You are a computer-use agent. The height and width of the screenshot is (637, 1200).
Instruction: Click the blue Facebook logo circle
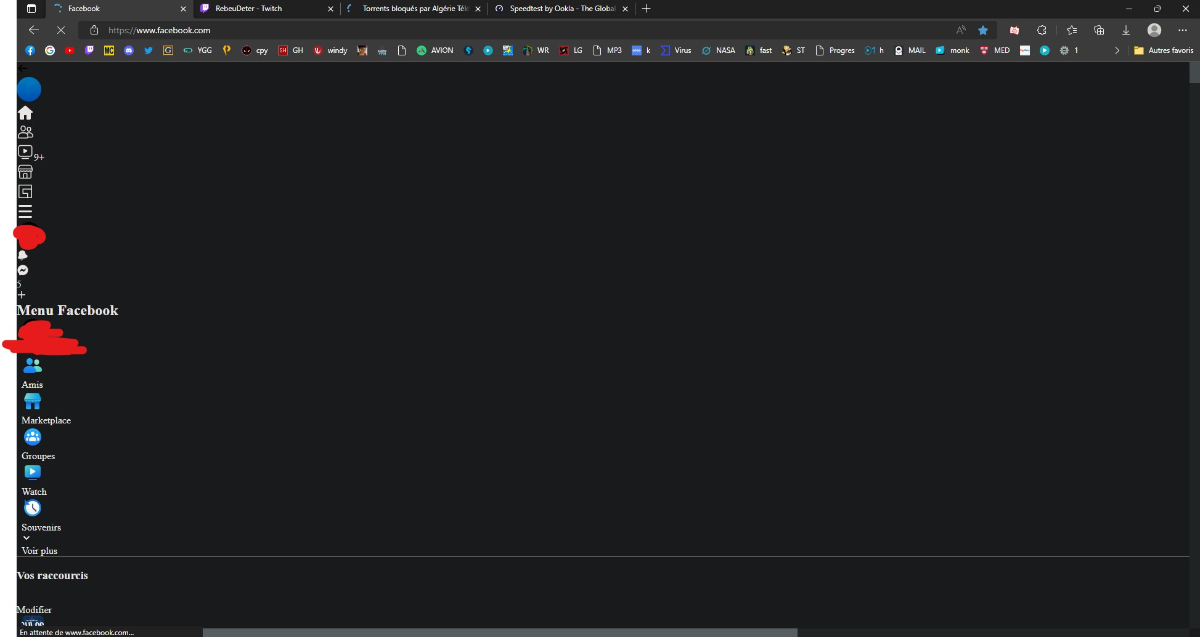click(x=29, y=89)
